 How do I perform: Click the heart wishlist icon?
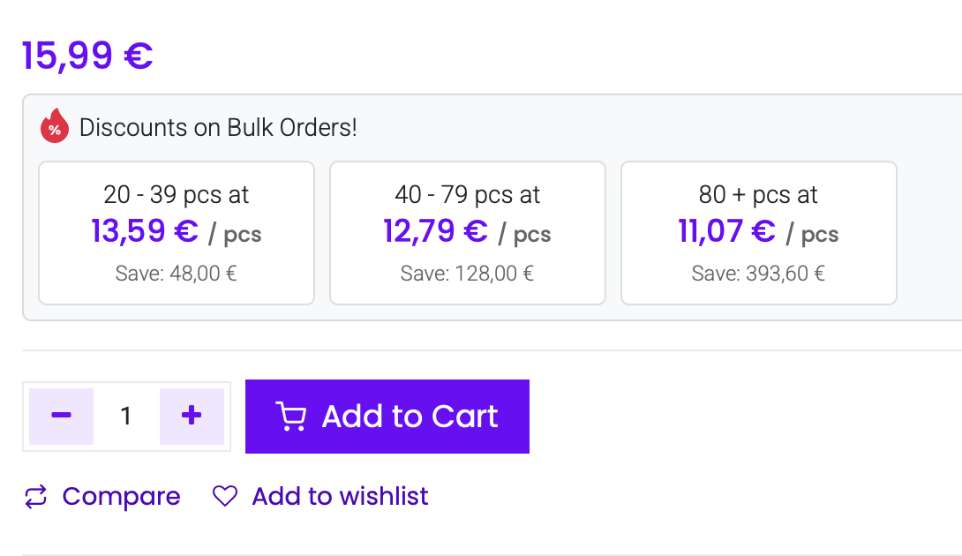pos(225,496)
